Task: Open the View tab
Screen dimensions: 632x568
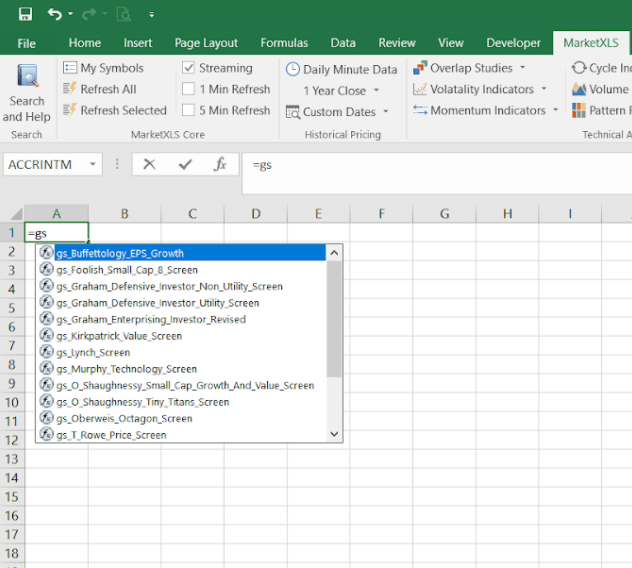Action: [x=451, y=43]
